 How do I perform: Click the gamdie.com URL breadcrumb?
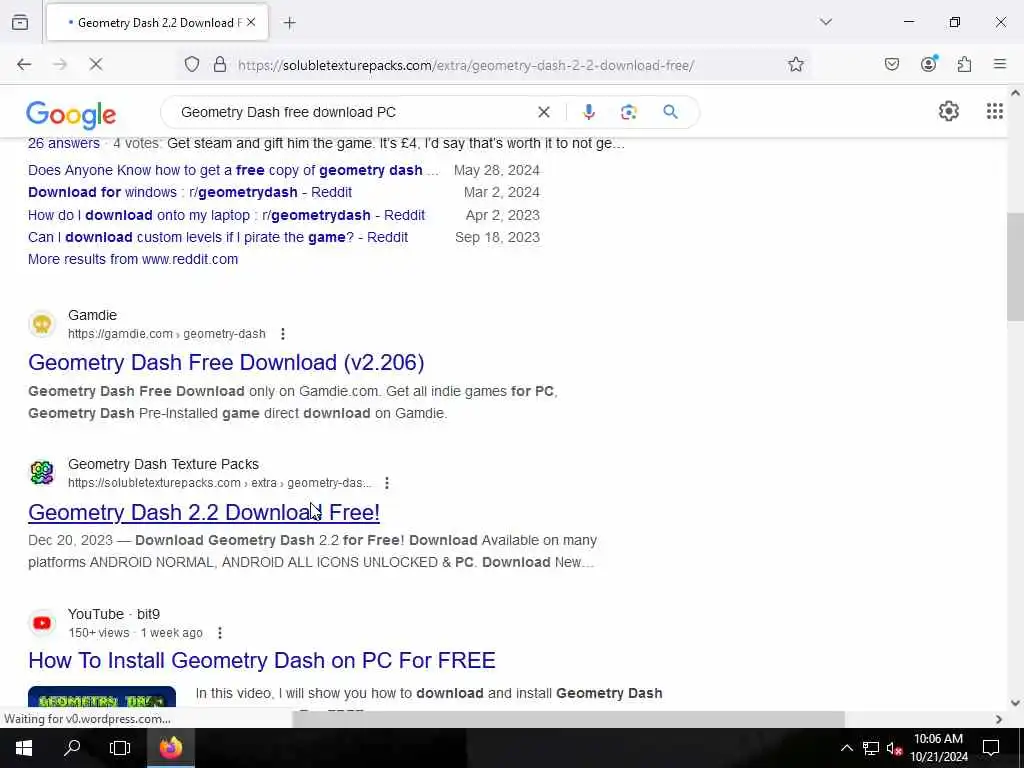coord(167,334)
